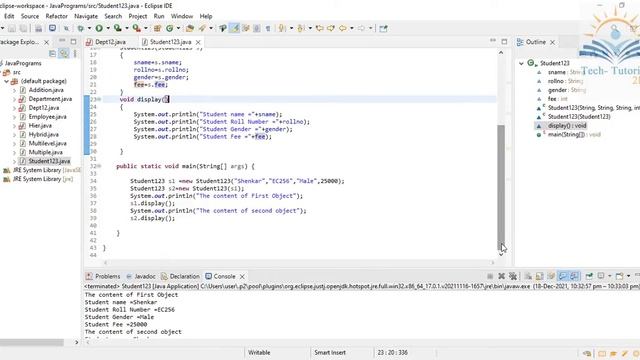640x360 pixels.
Task: Open the Navigate menu
Action: (86, 16)
